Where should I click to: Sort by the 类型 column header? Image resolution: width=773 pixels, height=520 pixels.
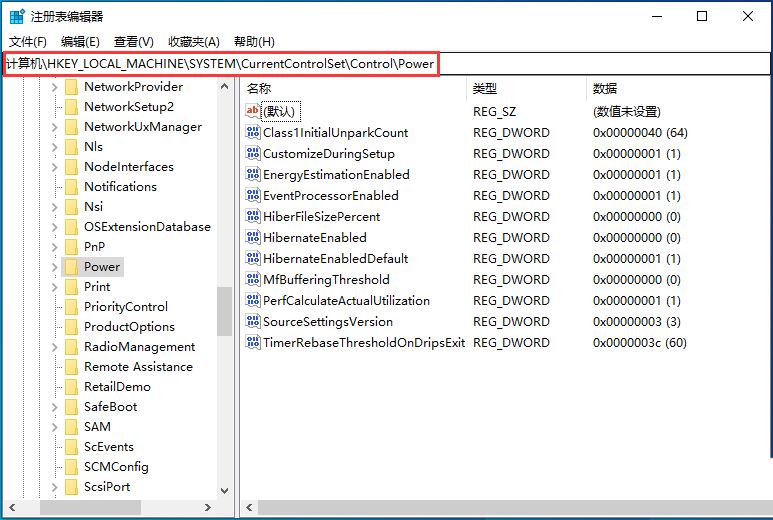click(527, 88)
